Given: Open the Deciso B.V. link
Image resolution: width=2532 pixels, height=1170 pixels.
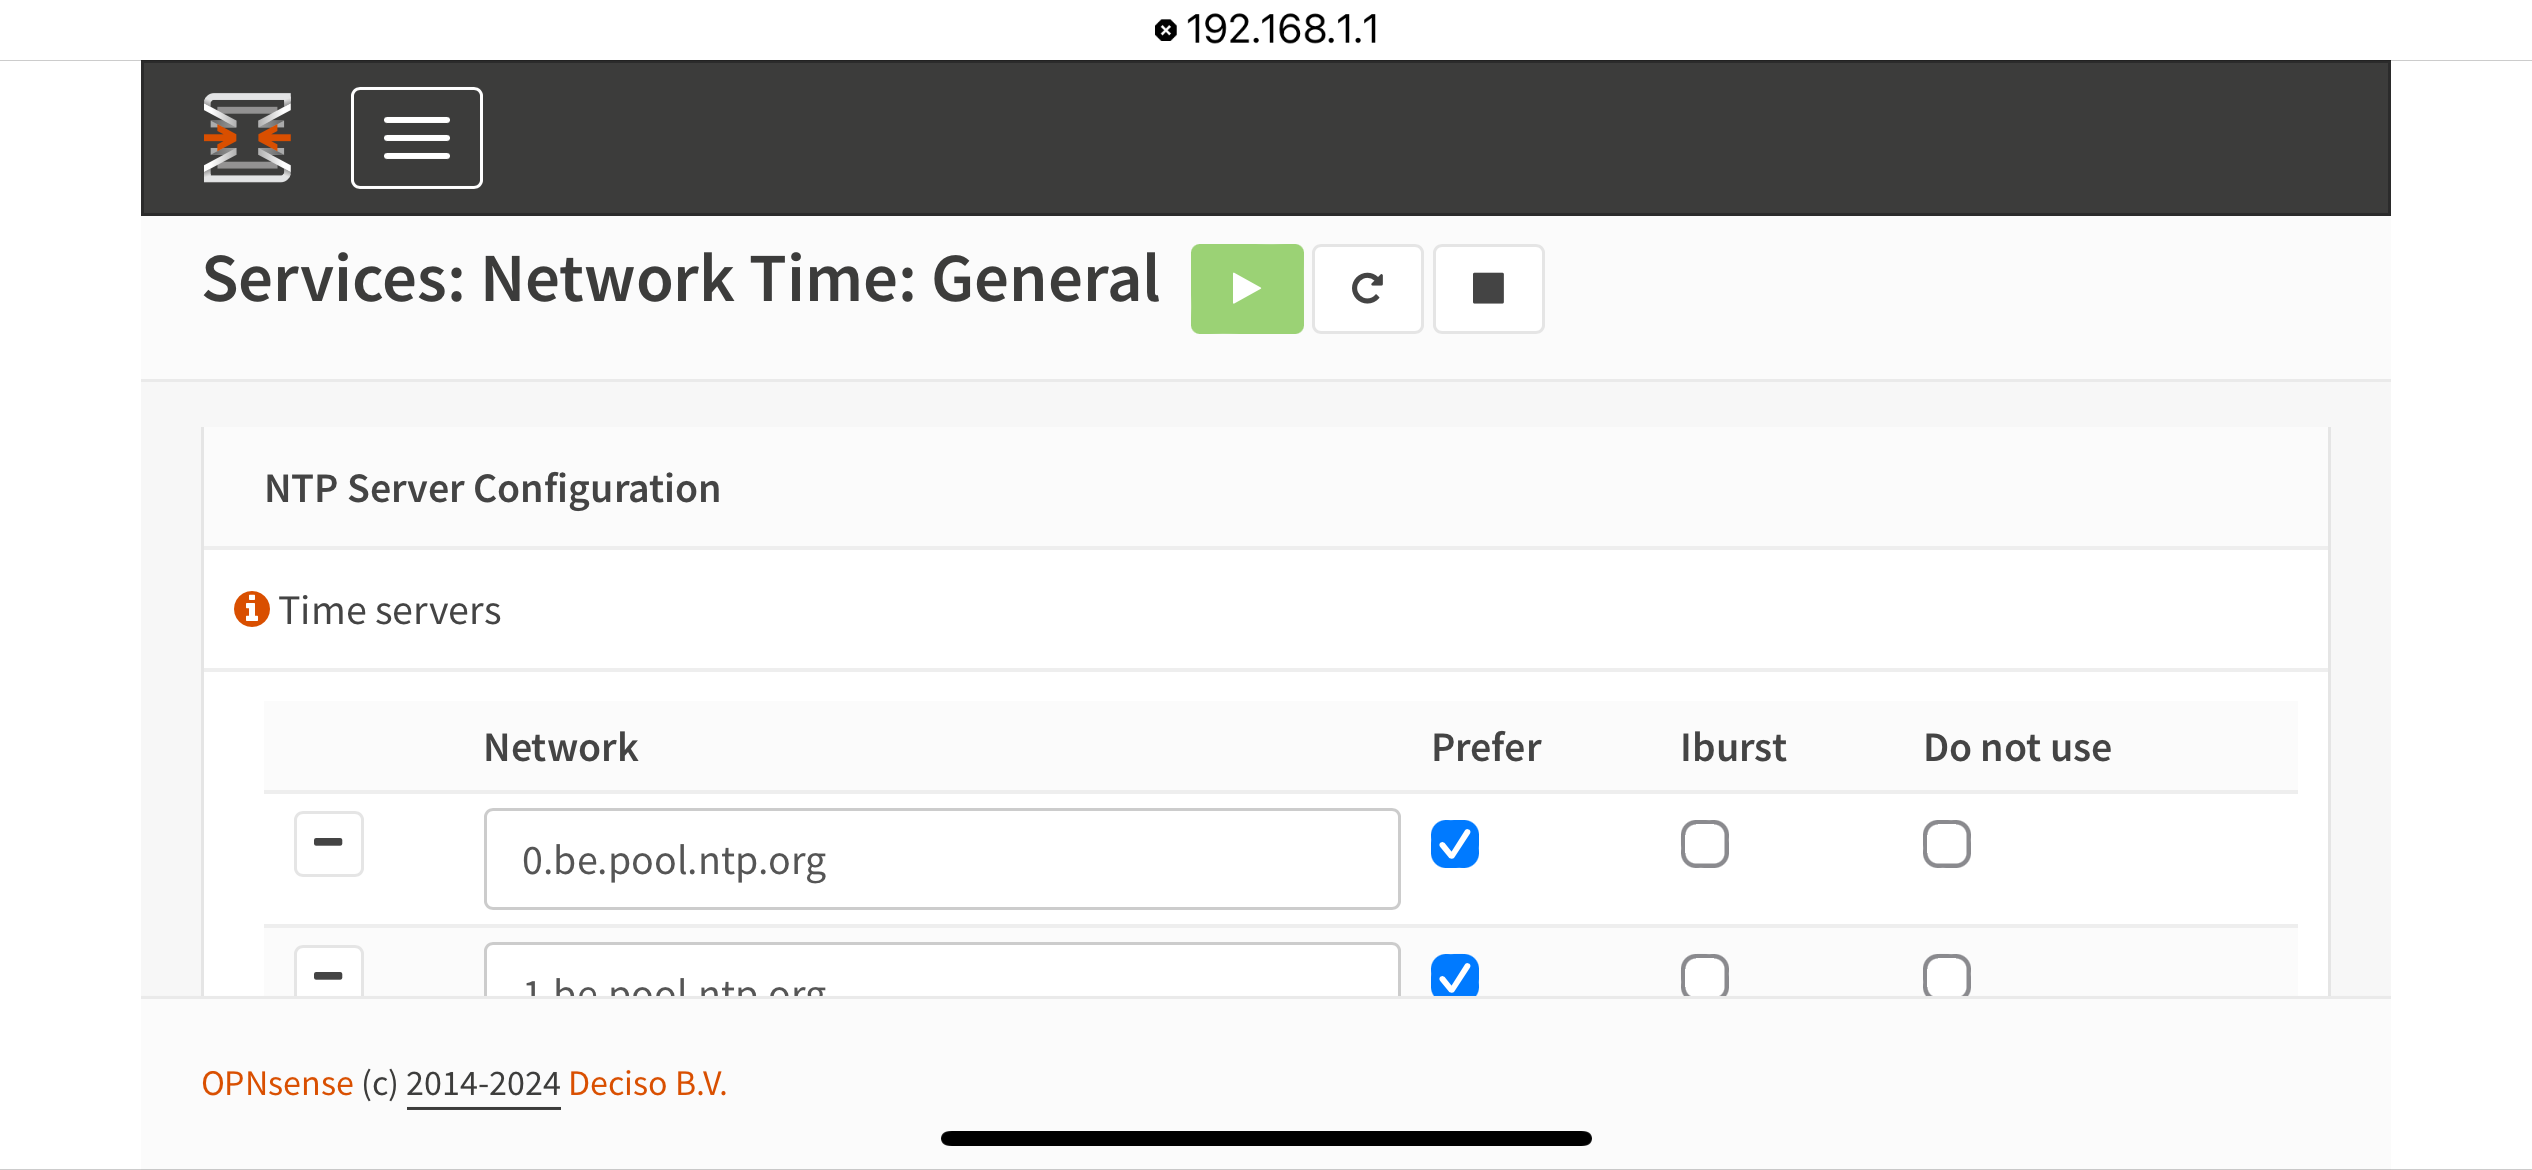Looking at the screenshot, I should pos(647,1083).
